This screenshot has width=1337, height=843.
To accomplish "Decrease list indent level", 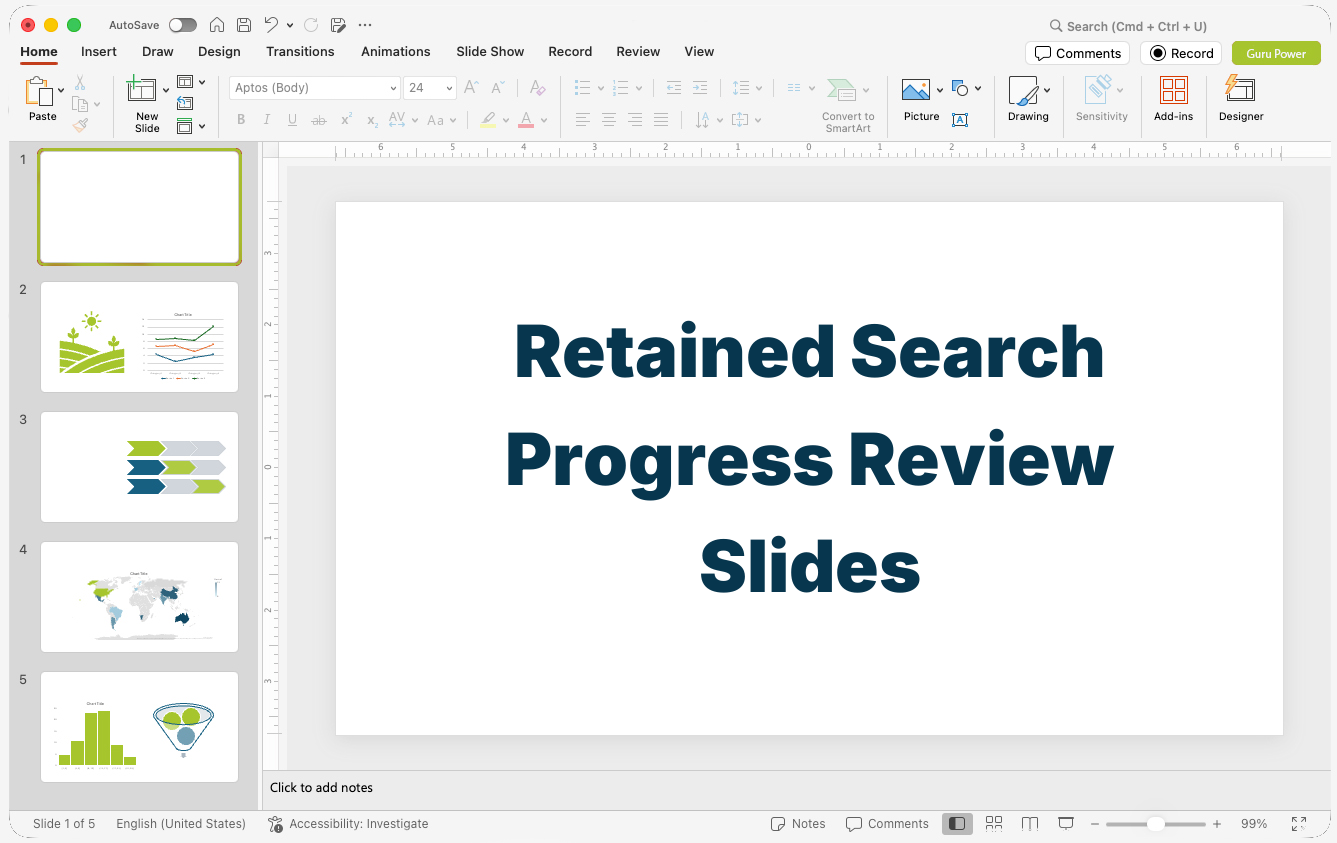I will tap(673, 88).
